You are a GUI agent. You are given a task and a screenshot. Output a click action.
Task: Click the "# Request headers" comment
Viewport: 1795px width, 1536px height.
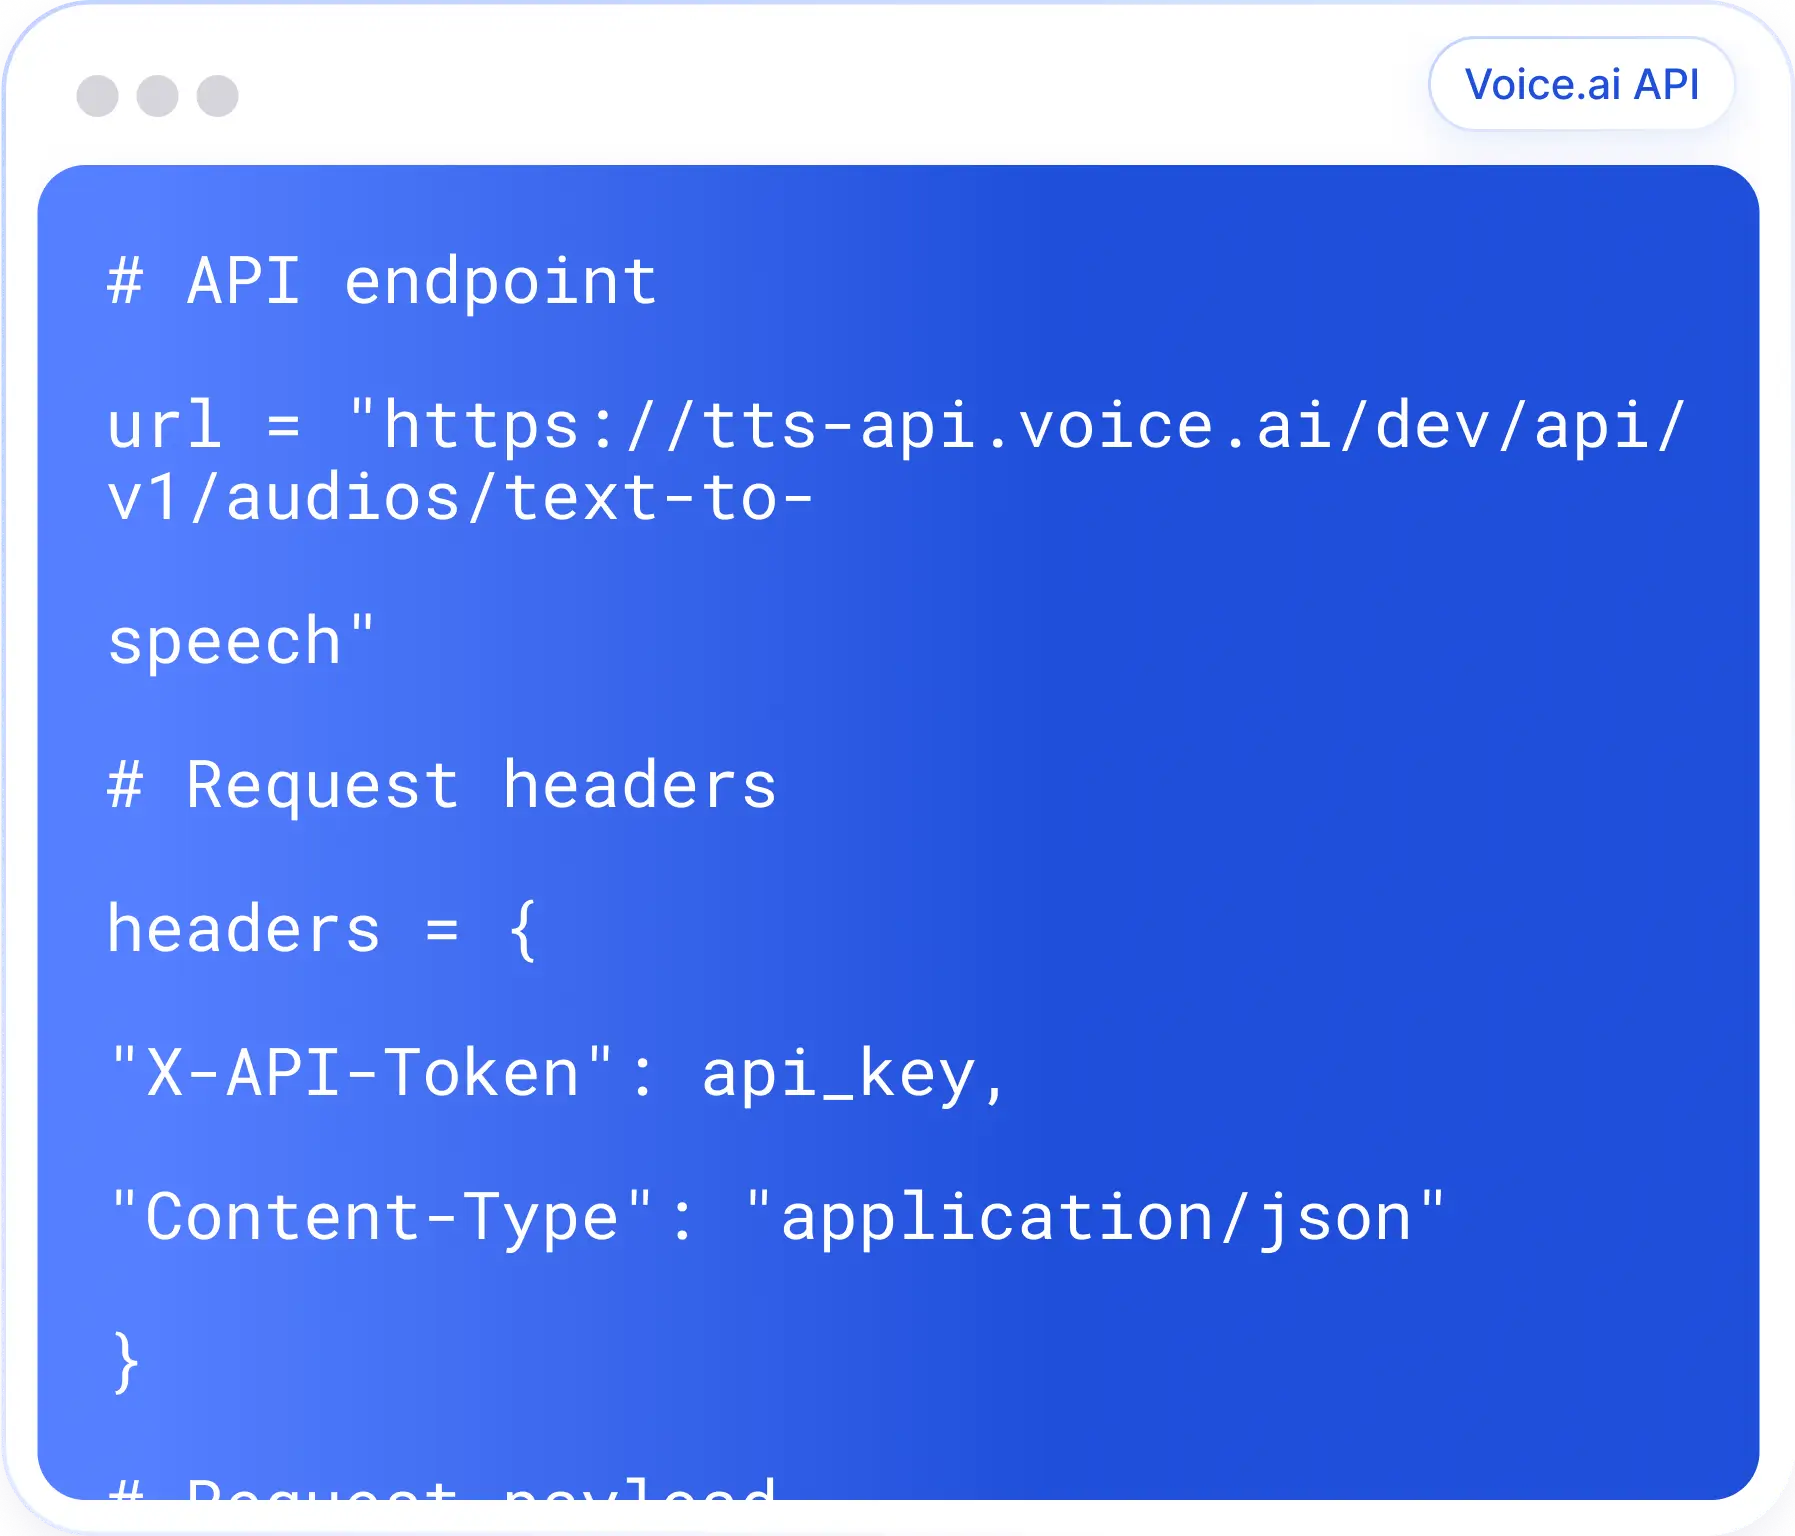[441, 785]
